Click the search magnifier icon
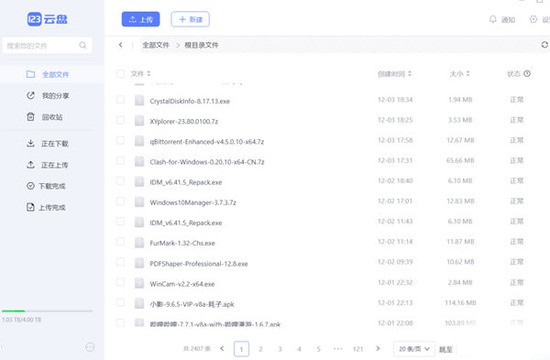 point(83,45)
